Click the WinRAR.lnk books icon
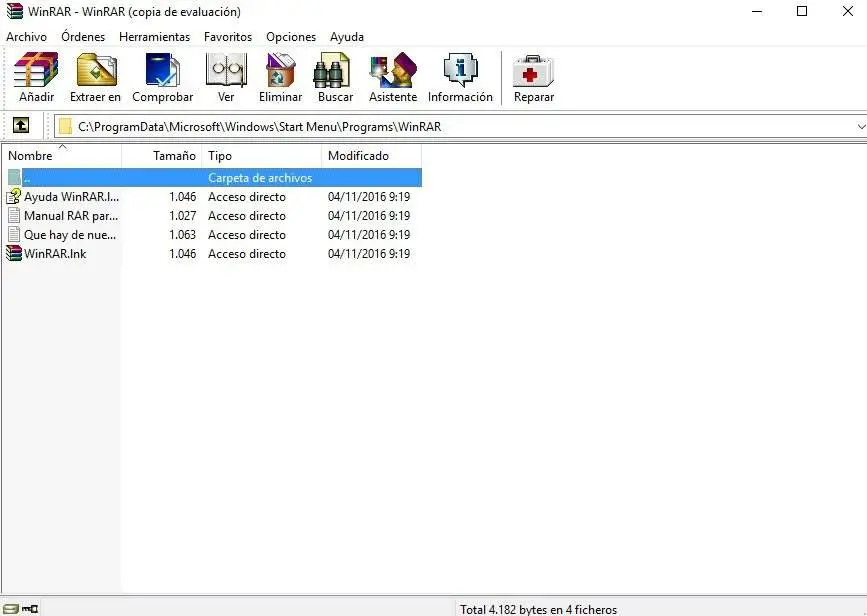The image size is (867, 616). tap(14, 253)
